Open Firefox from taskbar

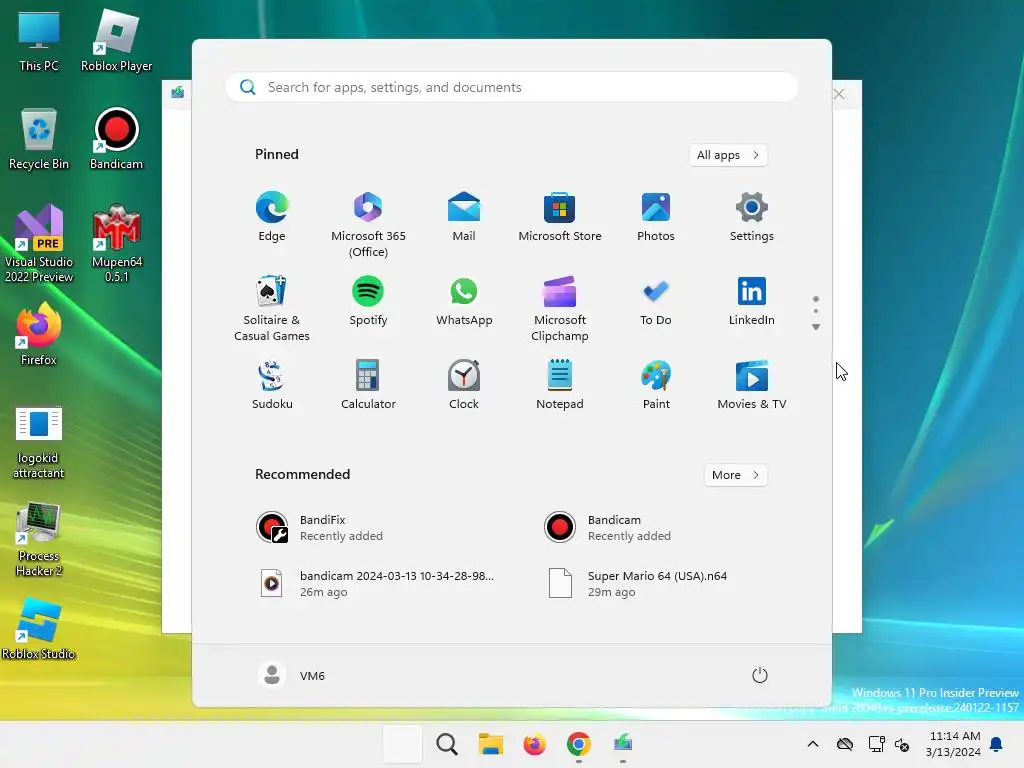(534, 744)
